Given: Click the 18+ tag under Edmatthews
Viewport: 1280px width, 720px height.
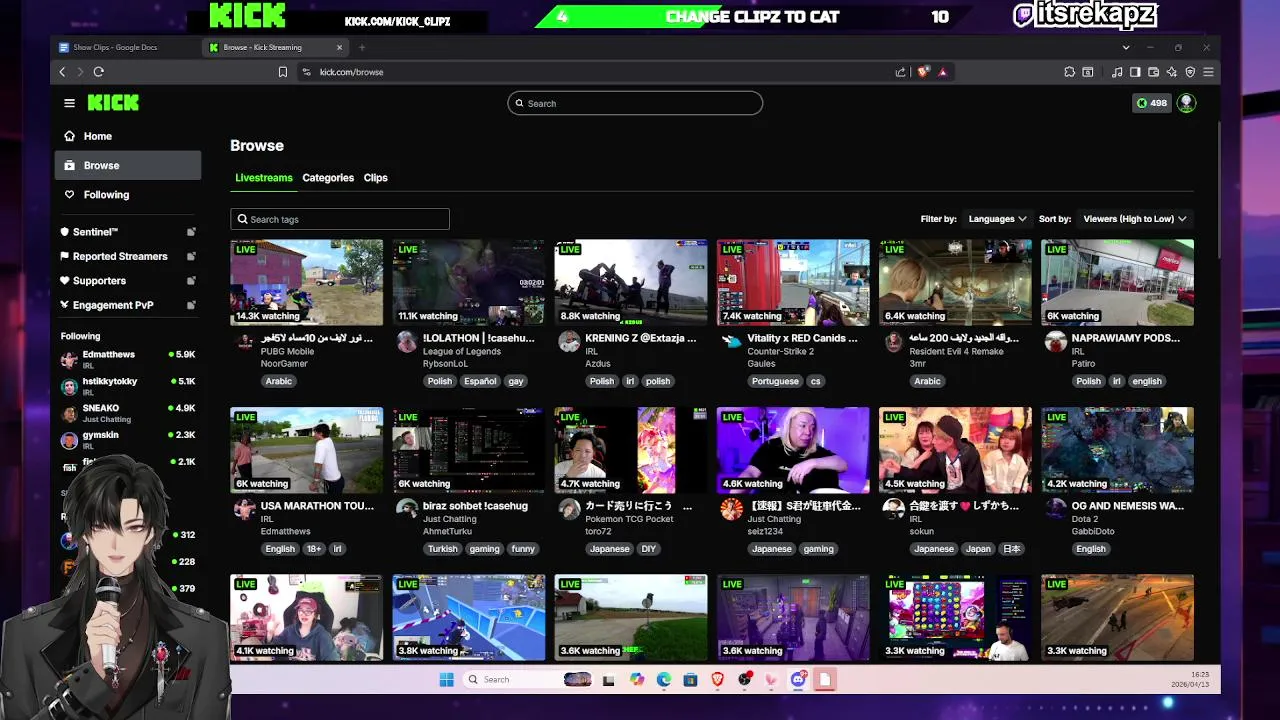Looking at the screenshot, I should pos(314,549).
